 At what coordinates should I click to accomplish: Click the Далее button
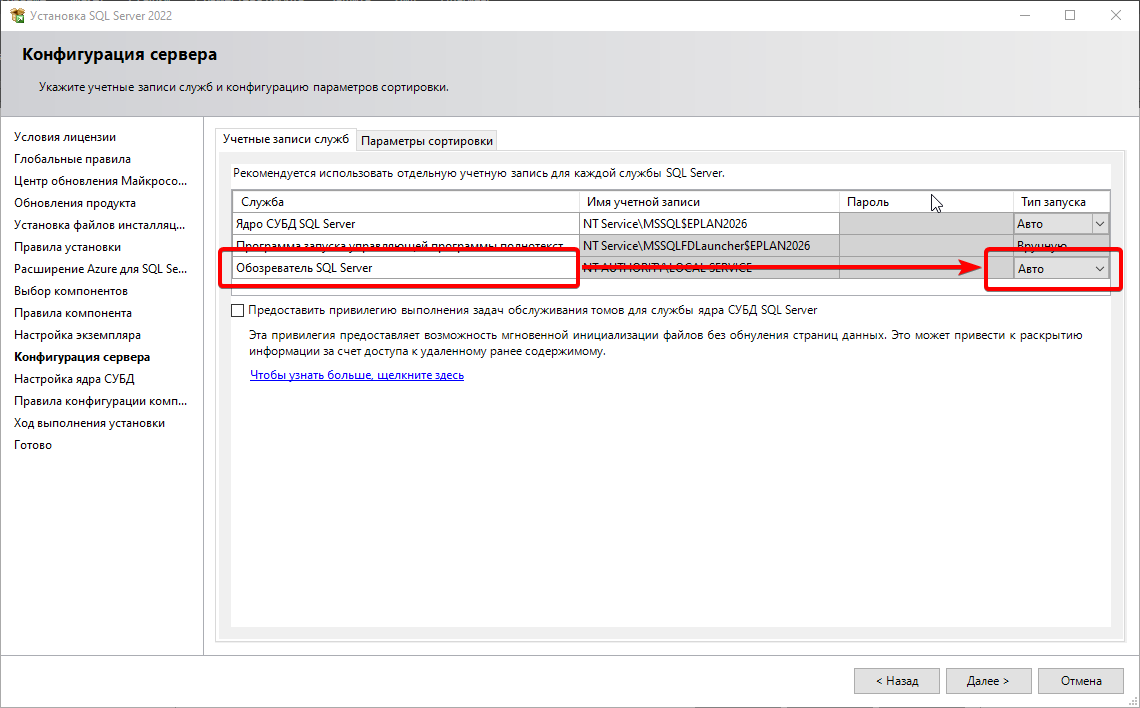[x=987, y=680]
